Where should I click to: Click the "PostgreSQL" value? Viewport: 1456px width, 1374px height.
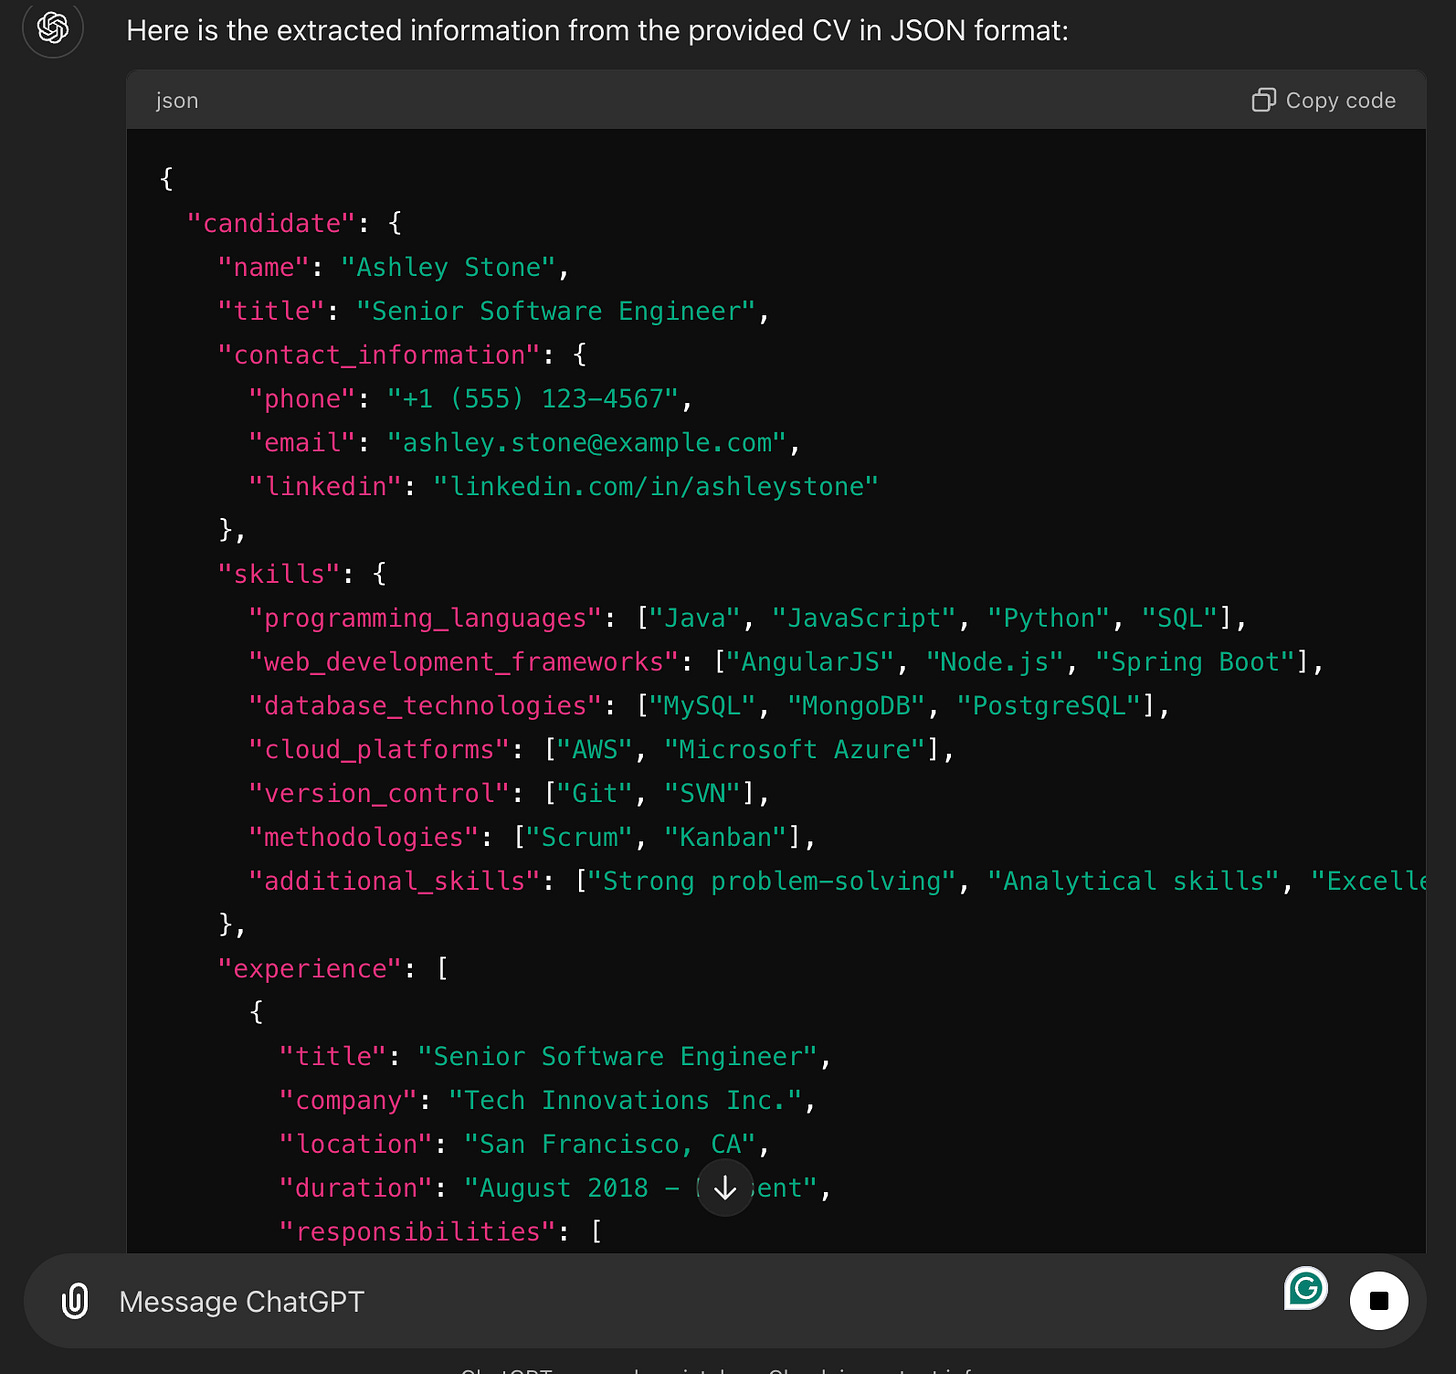[x=1049, y=706]
